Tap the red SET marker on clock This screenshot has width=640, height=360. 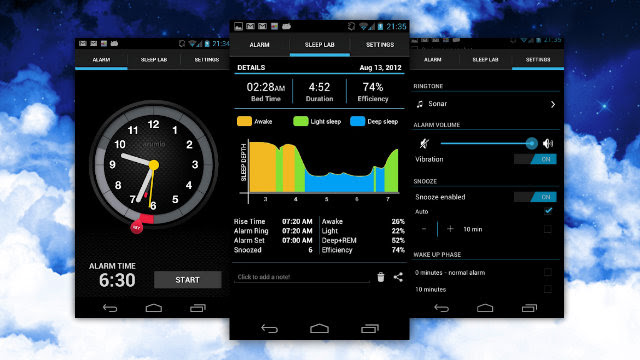pos(137,227)
